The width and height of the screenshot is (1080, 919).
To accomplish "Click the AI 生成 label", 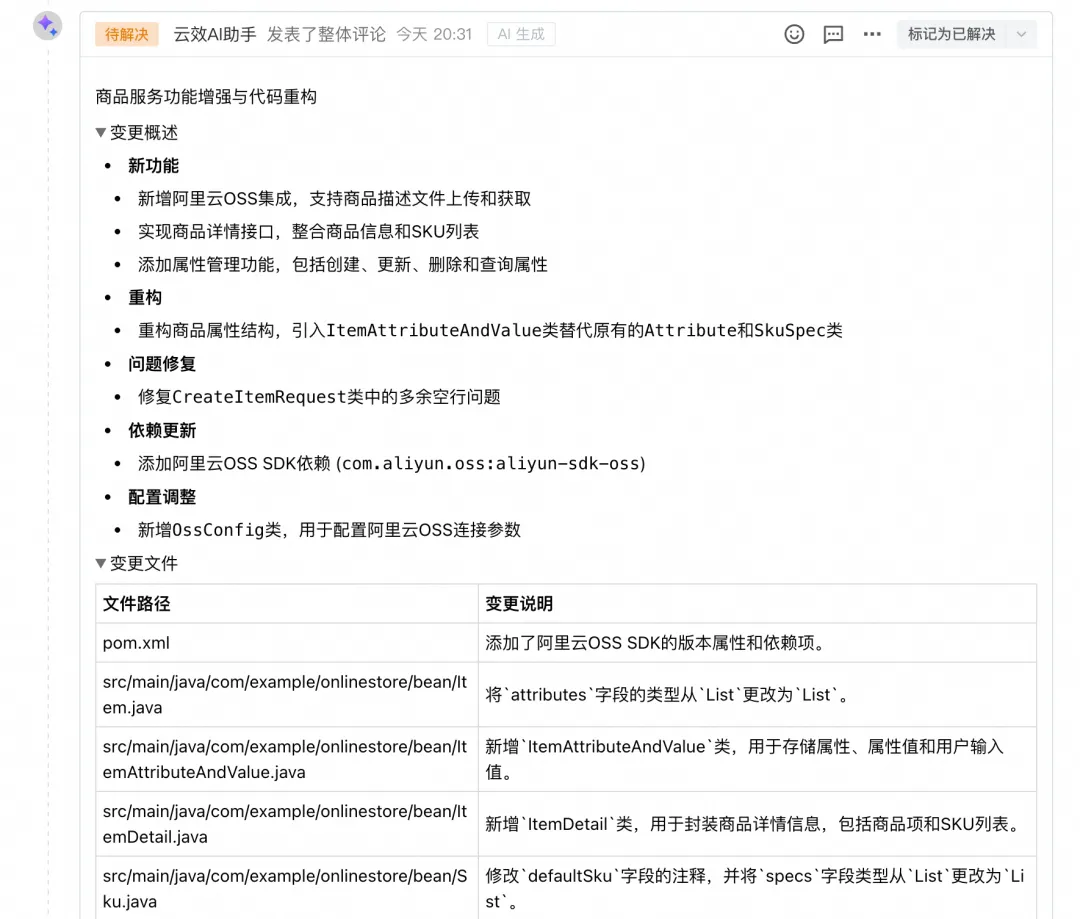I will (521, 34).
